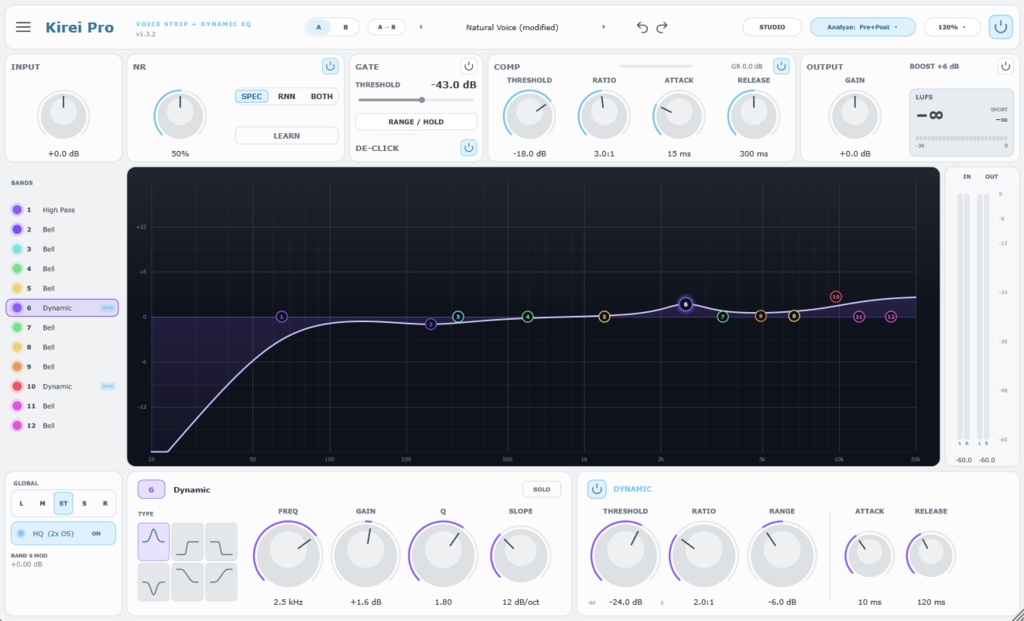
Task: Click the OUTPUT GAIN knob
Action: click(854, 116)
